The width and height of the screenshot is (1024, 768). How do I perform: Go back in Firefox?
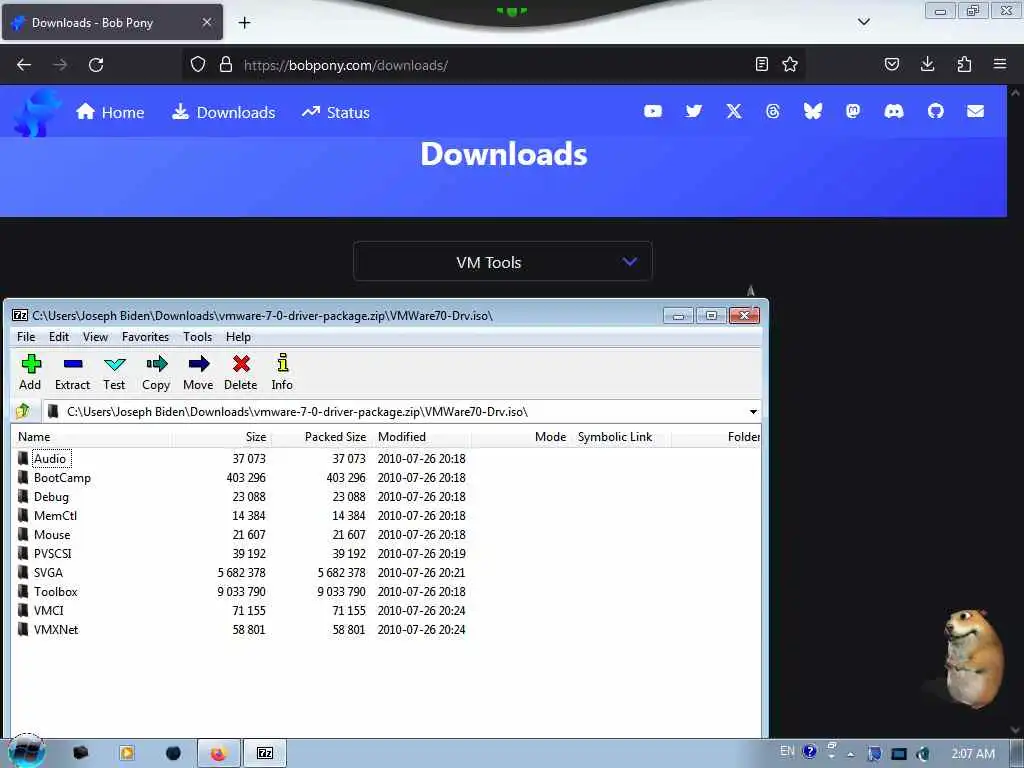coord(24,65)
